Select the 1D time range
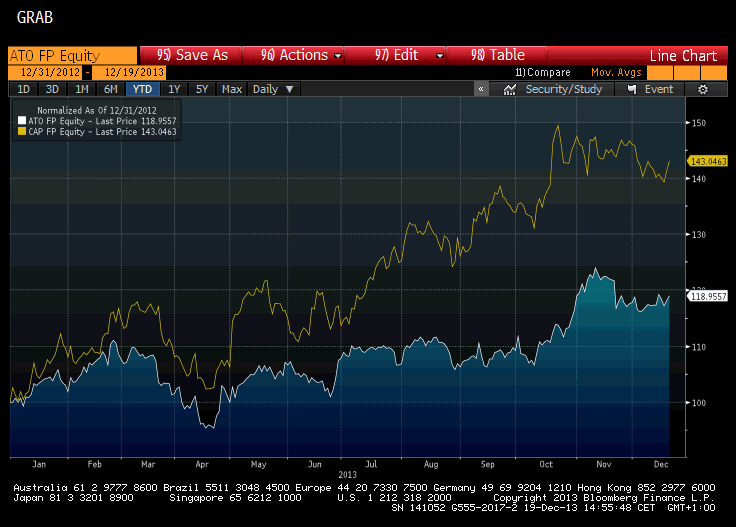This screenshot has height=527, width=736. point(23,89)
